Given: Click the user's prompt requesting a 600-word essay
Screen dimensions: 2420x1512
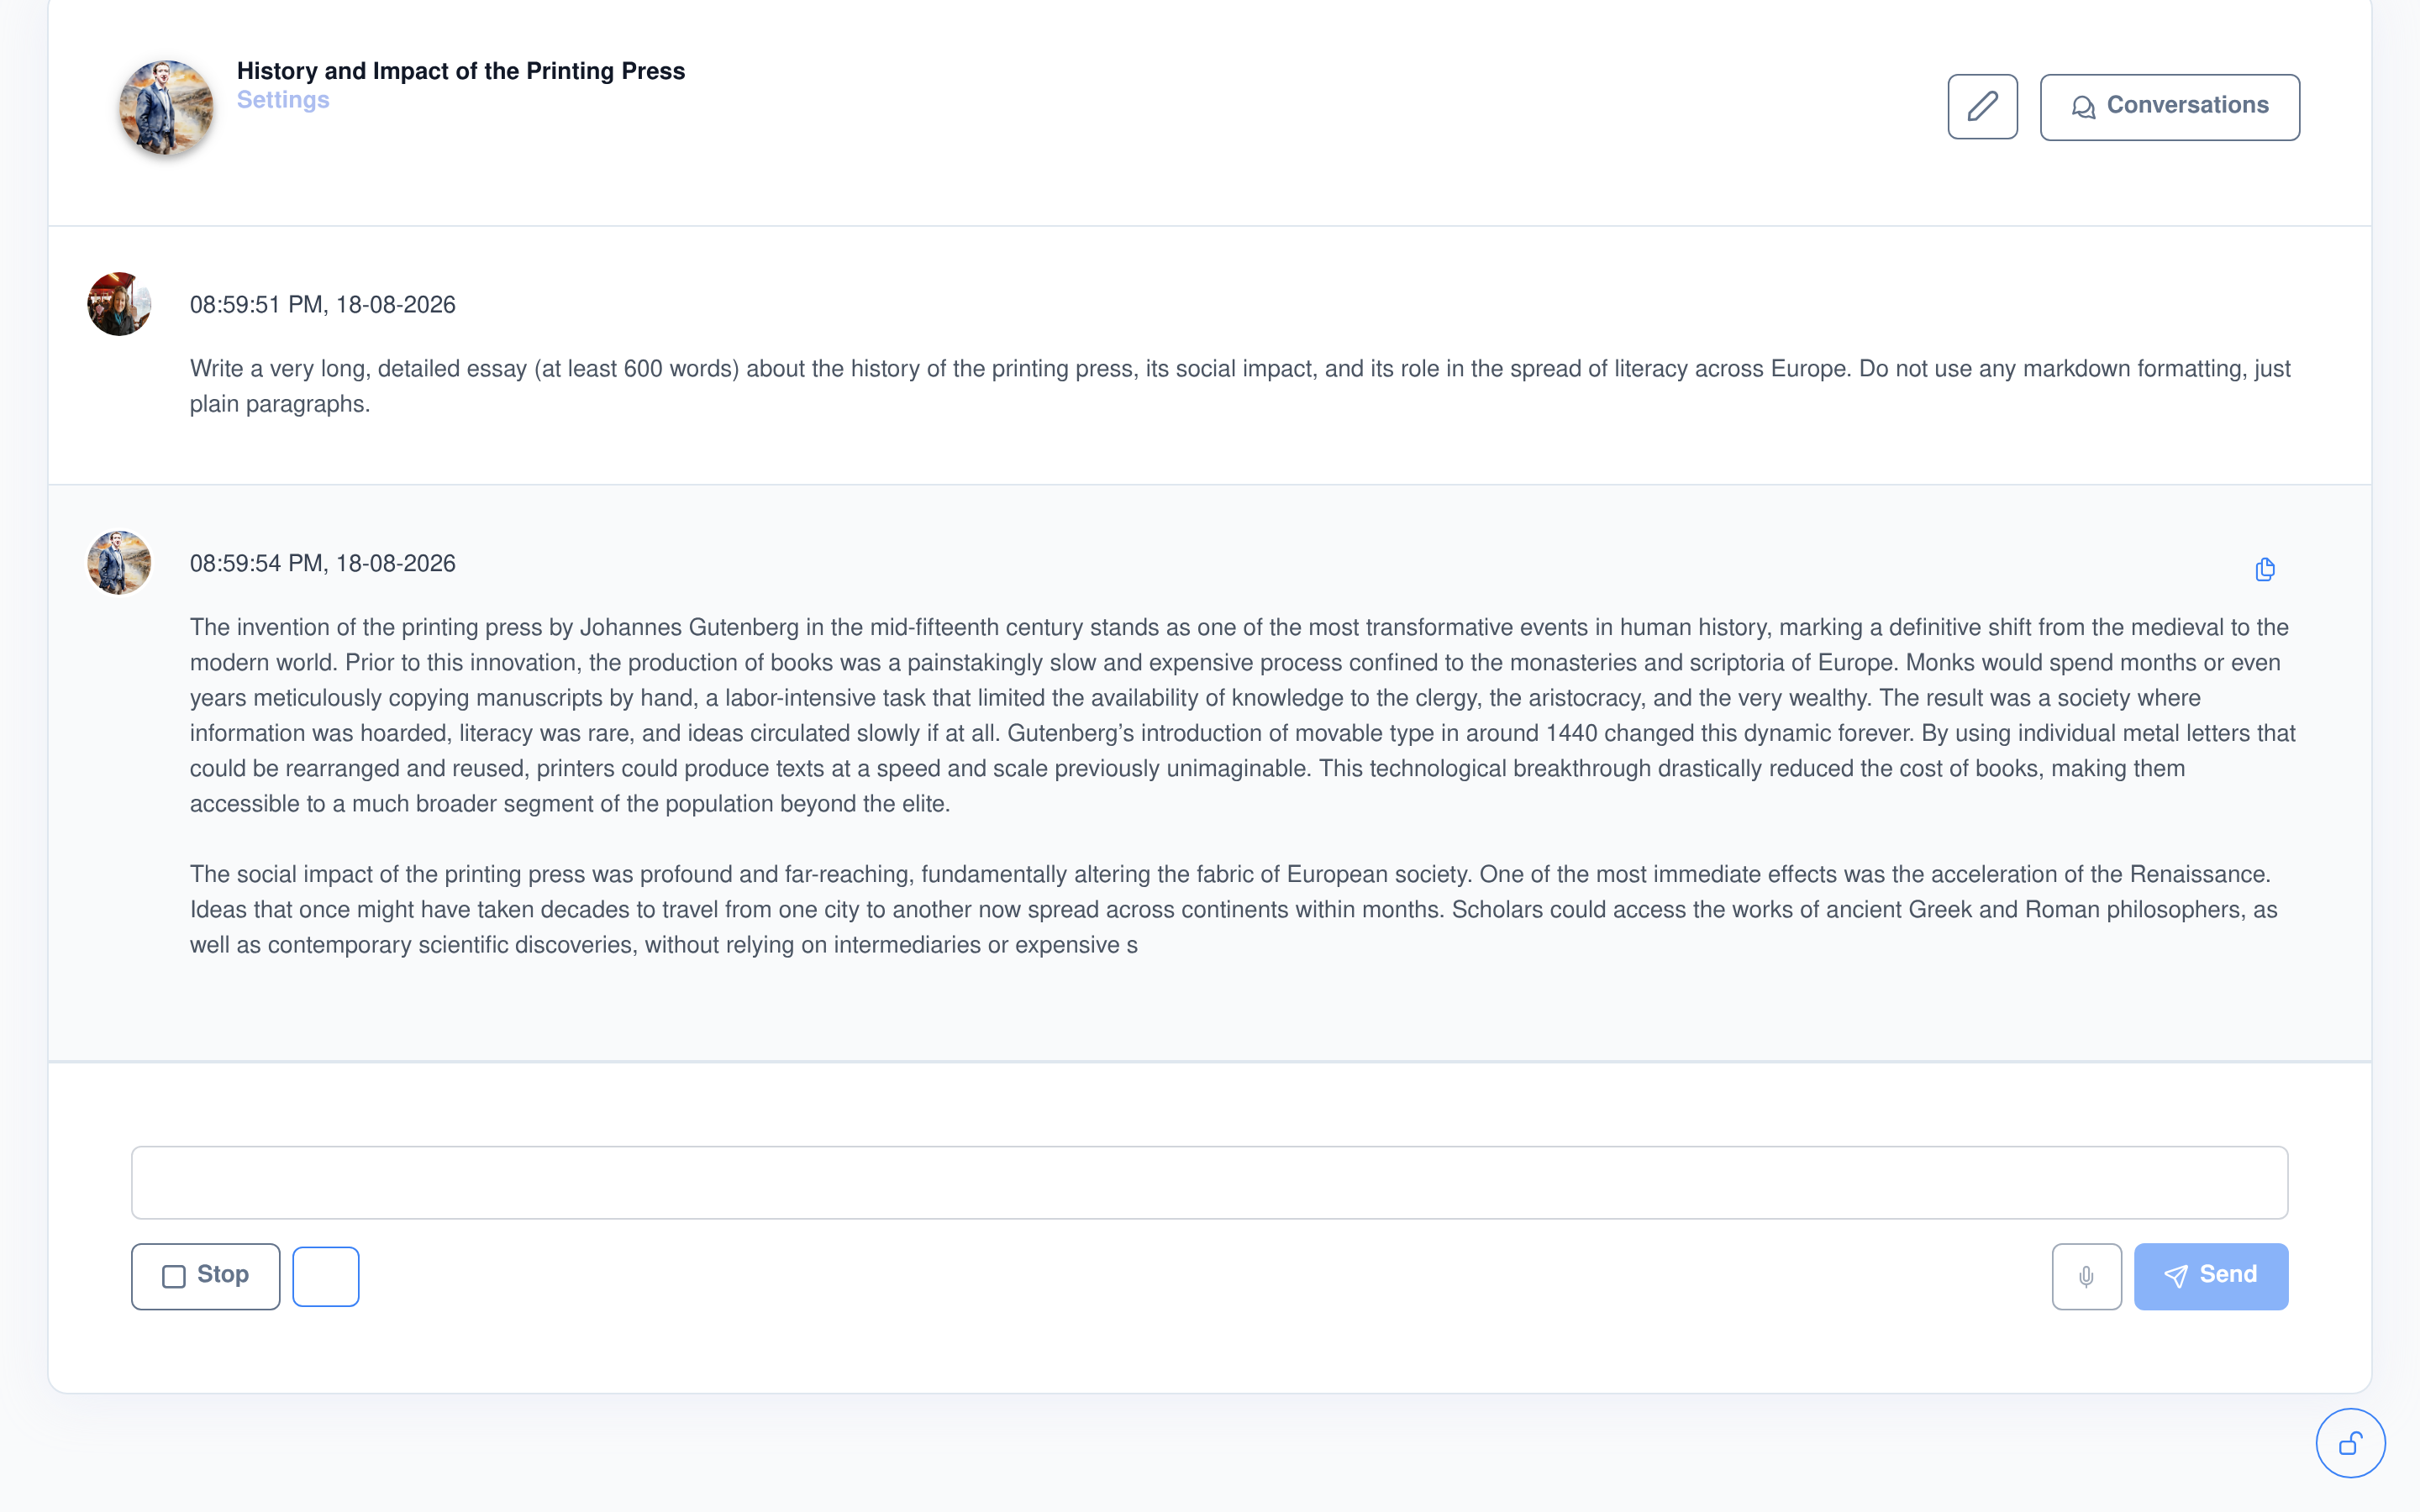Looking at the screenshot, I should pos(1240,386).
